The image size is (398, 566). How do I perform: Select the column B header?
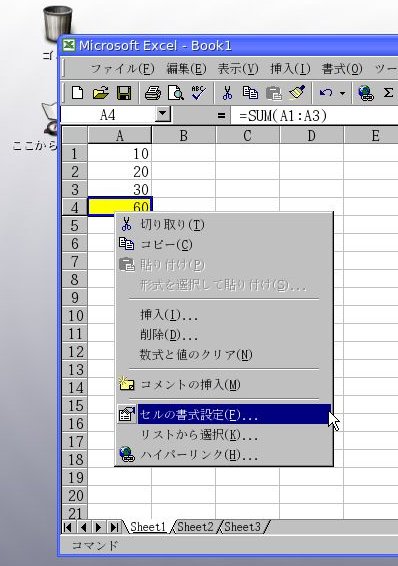click(183, 136)
